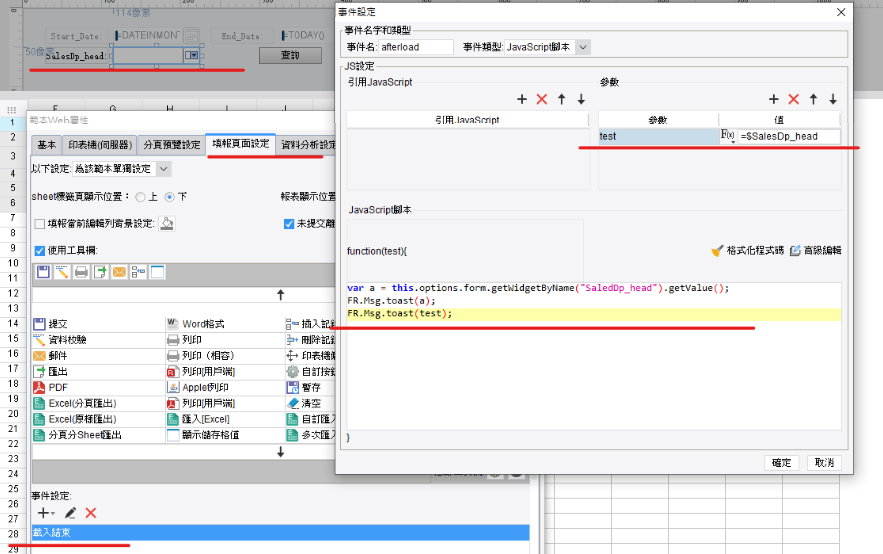Click the data verify pencil icon in toolbar strip
This screenshot has height=554, width=883.
pyautogui.click(x=62, y=272)
